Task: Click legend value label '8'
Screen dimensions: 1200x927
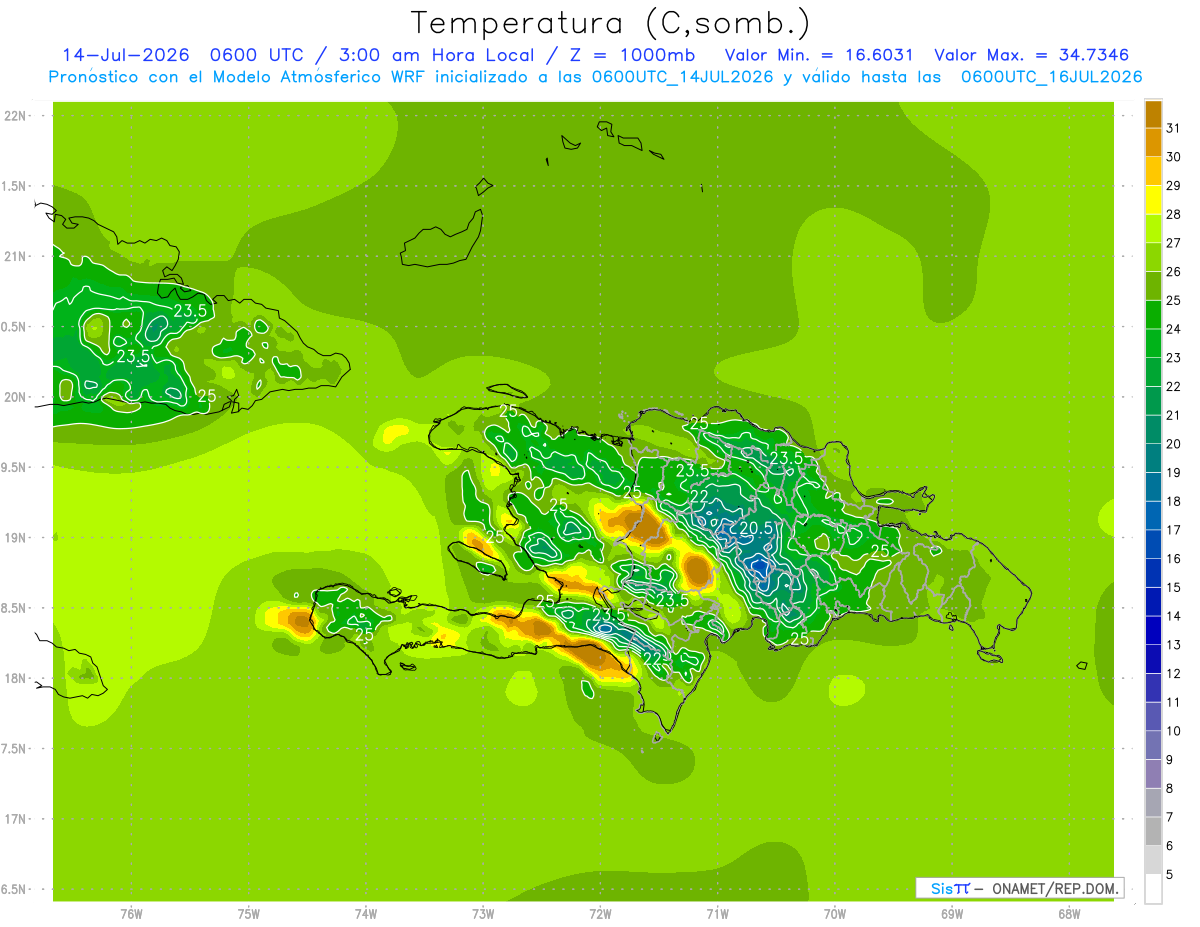Action: tap(1170, 789)
